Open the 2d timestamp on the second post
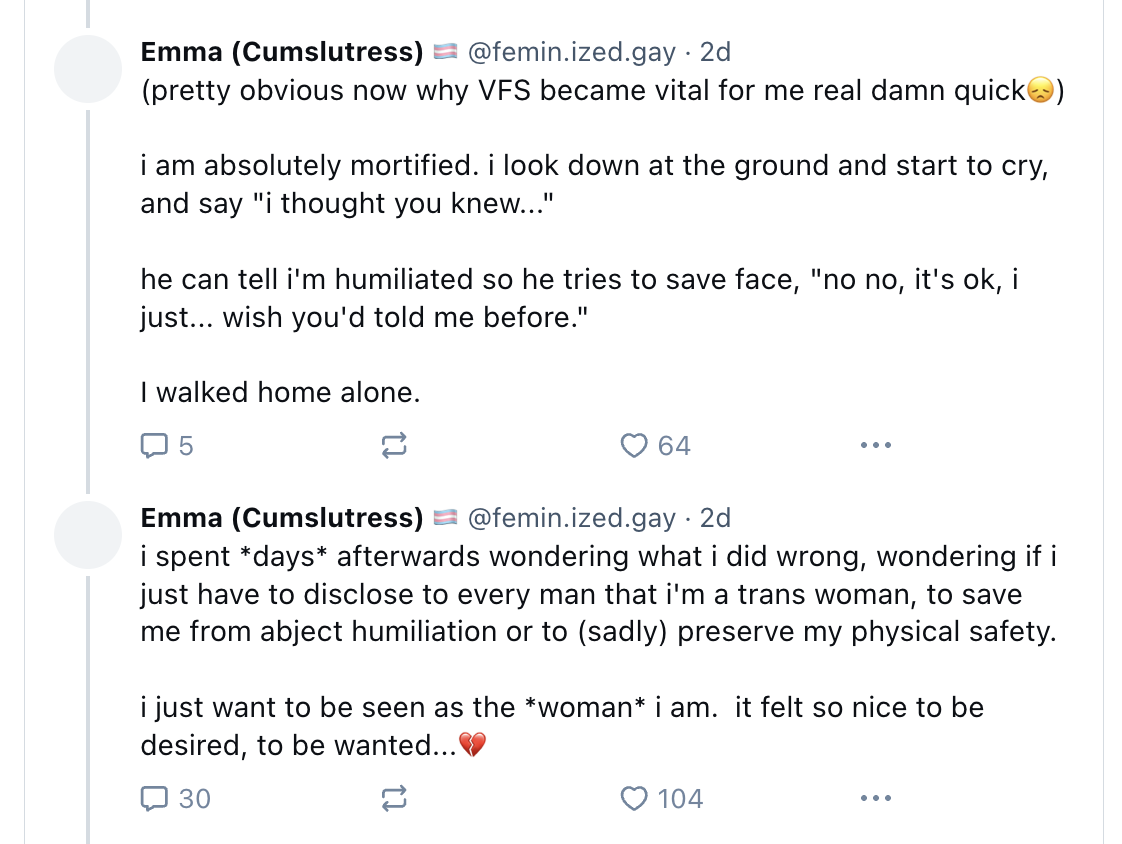The image size is (1122, 844). click(x=715, y=518)
